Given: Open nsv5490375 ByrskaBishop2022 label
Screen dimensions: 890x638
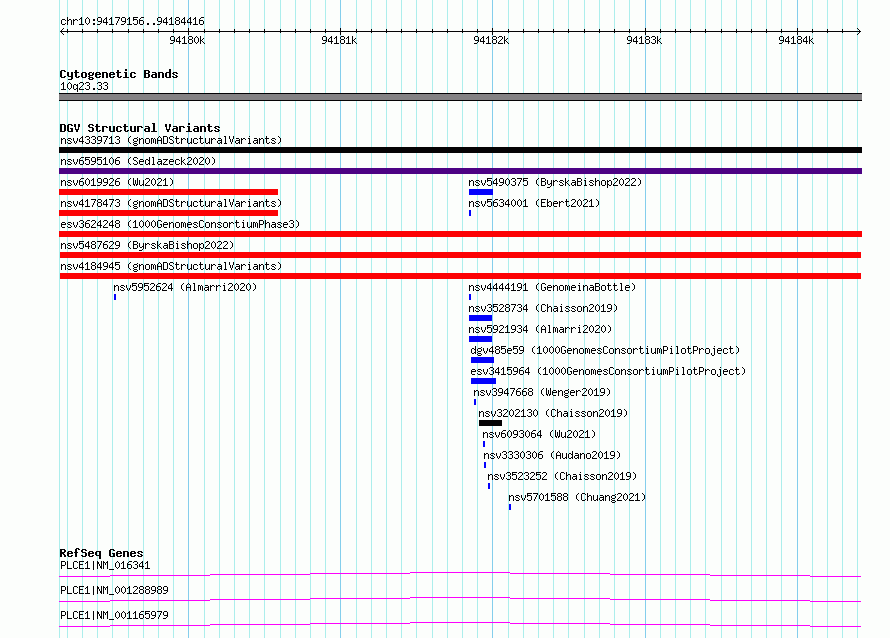Looking at the screenshot, I should 555,182.
